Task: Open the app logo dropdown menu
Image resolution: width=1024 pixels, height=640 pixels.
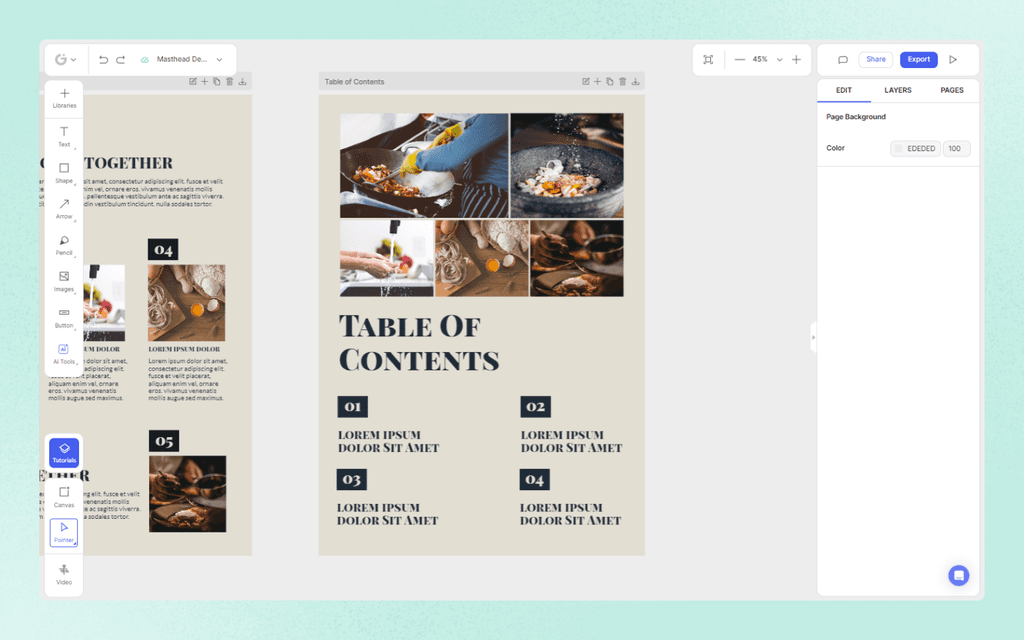Action: [66, 59]
